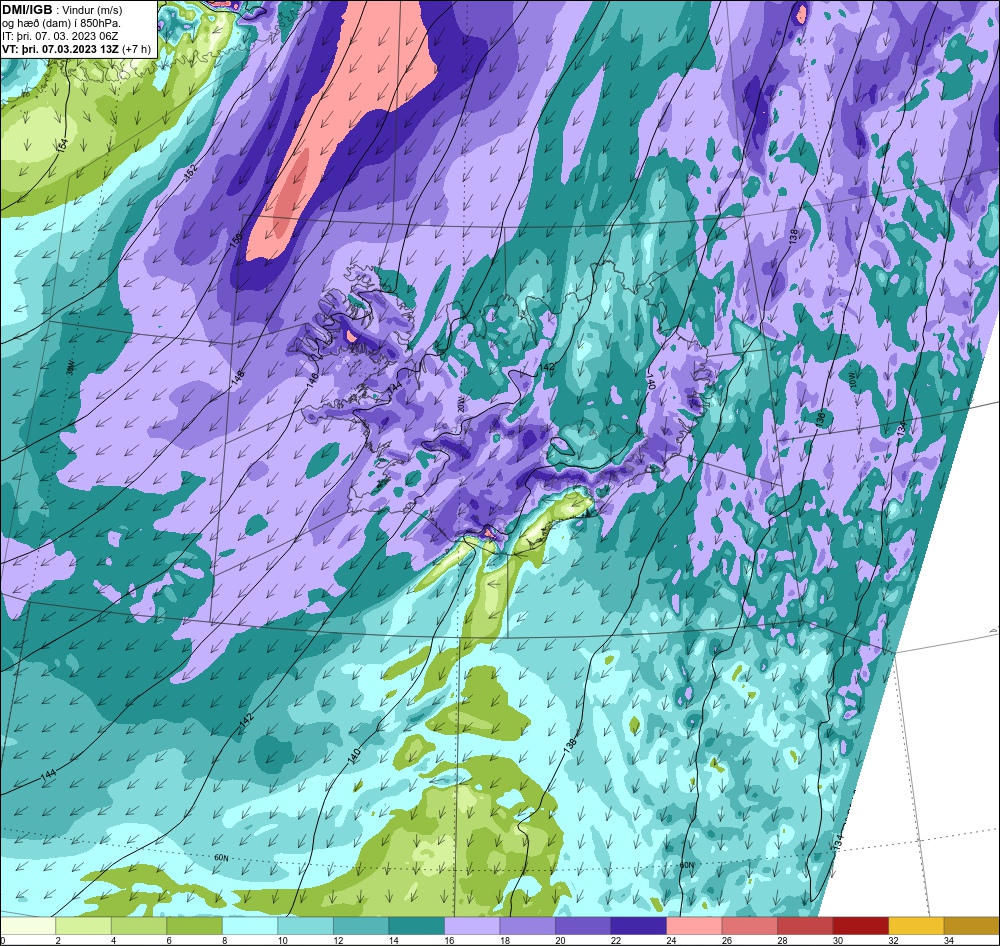The image size is (1000, 946).
Task: Select the yellow-orange 32–34 m/s legend swatch
Action: tap(916, 926)
